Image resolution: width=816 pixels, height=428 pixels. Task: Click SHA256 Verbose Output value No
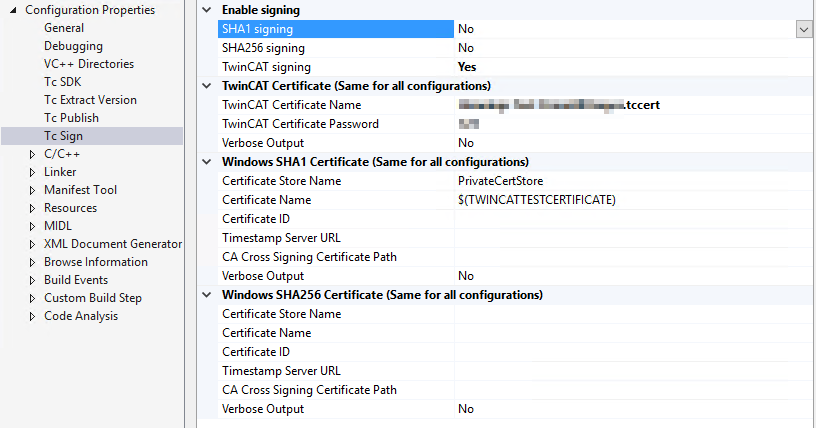(466, 409)
